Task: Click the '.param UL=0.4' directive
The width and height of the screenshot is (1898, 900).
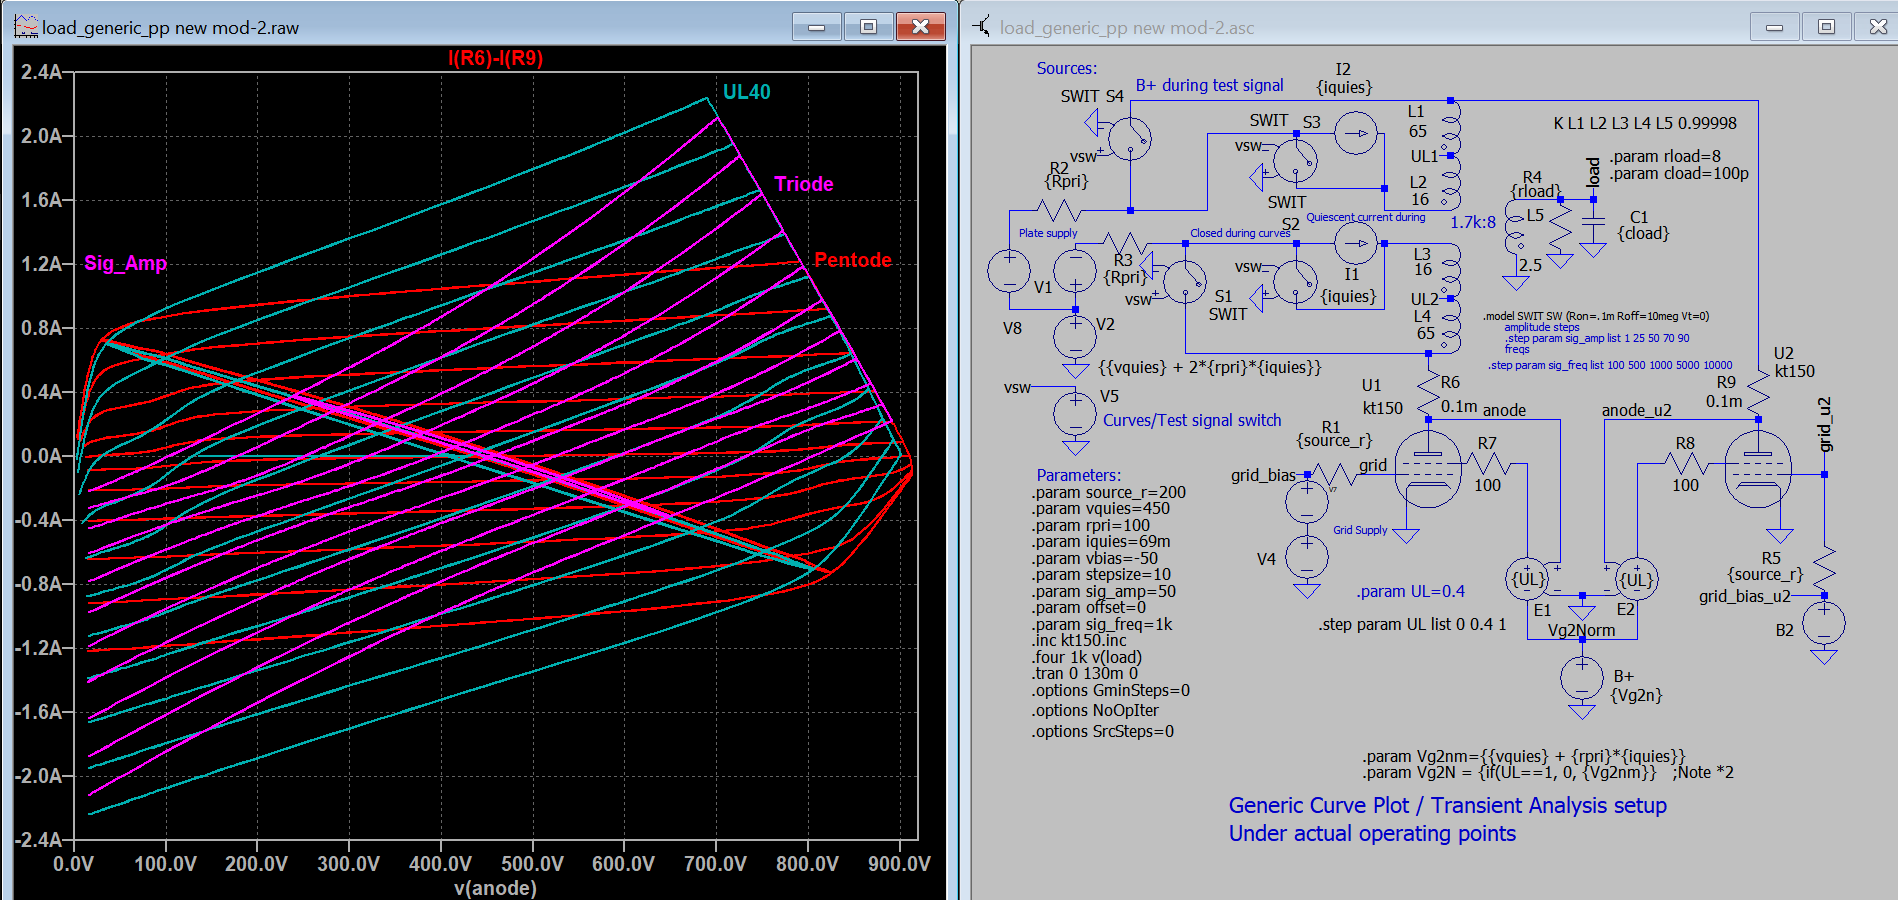Action: click(1411, 592)
